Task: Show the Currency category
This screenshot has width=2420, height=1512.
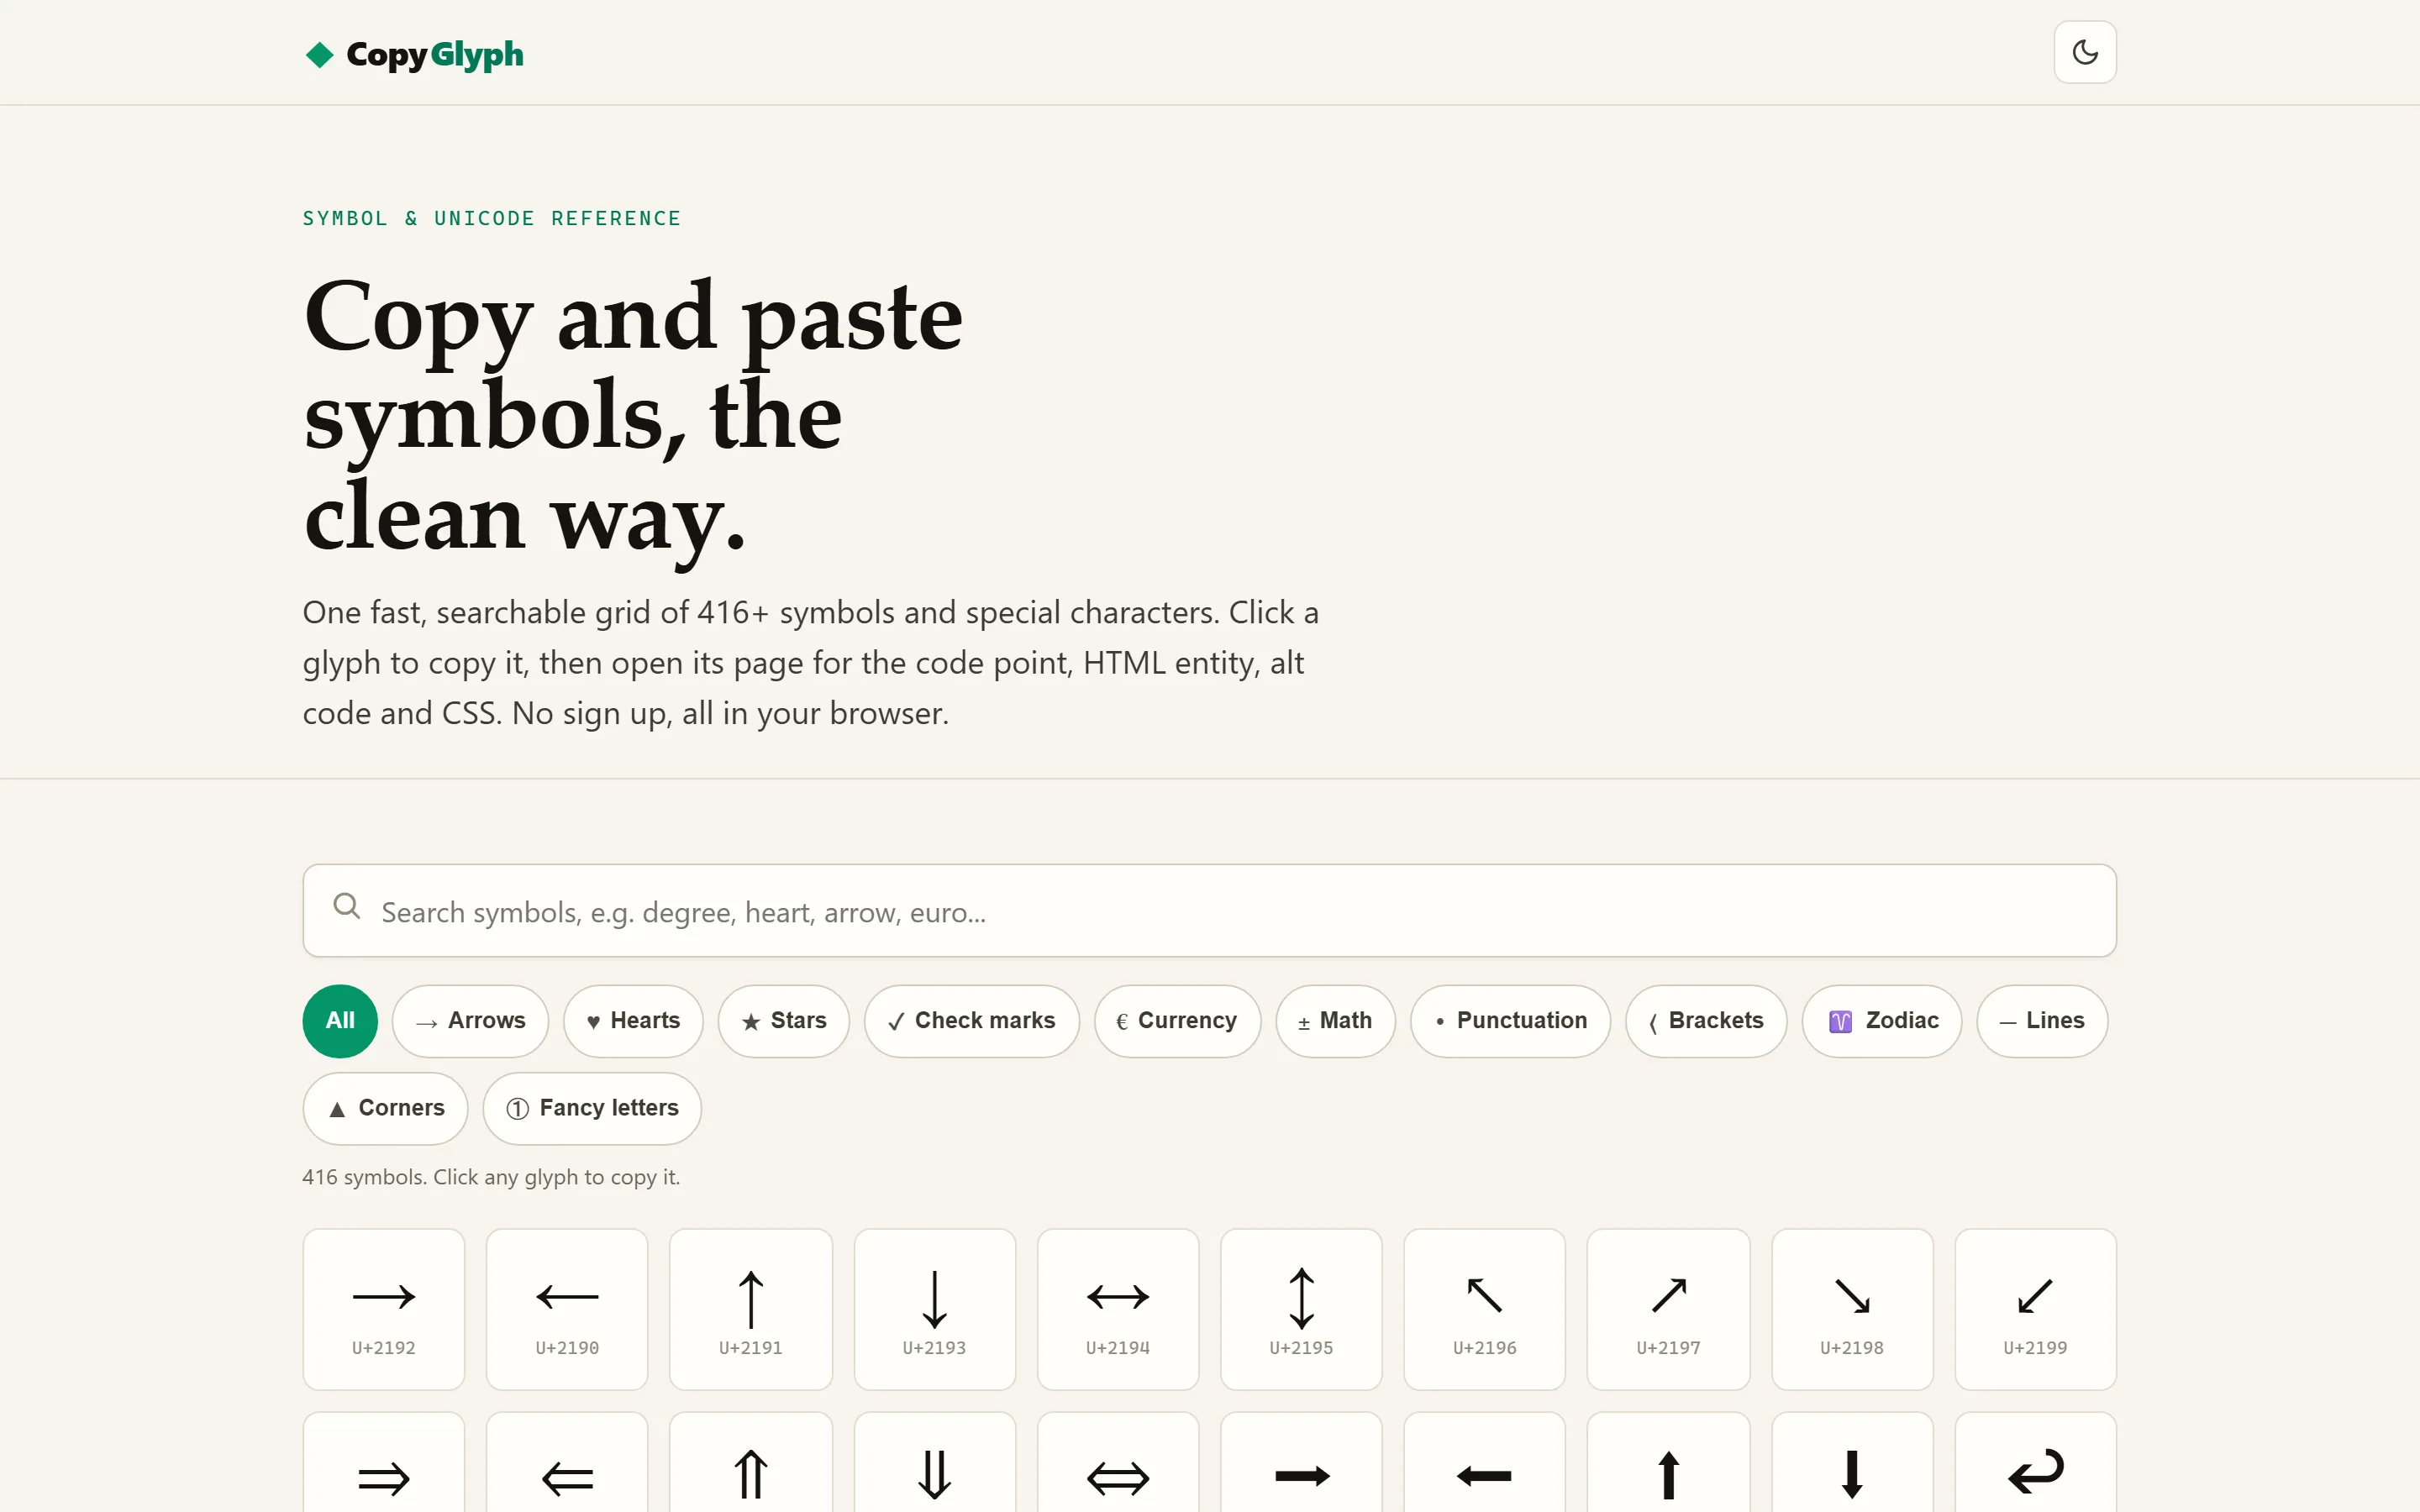Action: [1177, 1020]
